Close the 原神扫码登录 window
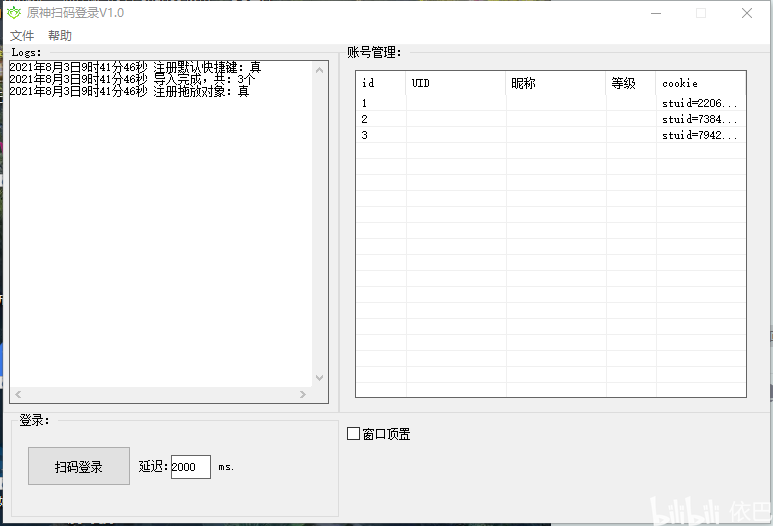The image size is (773, 526). (x=747, y=13)
